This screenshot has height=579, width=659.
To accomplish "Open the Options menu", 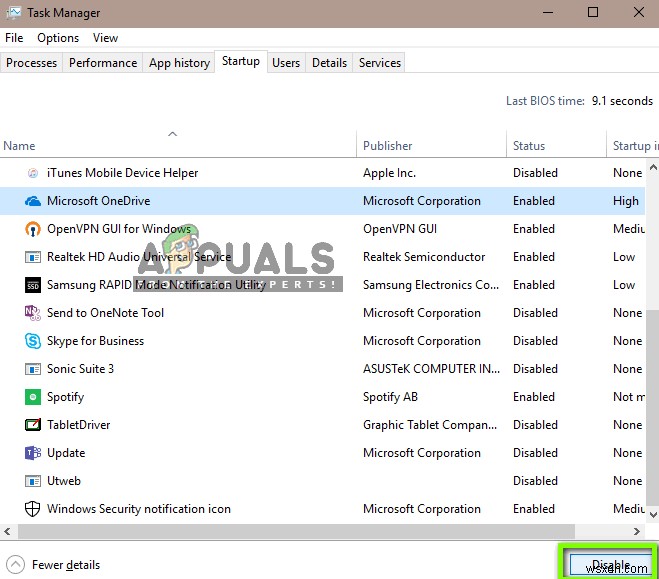I will click(x=58, y=38).
